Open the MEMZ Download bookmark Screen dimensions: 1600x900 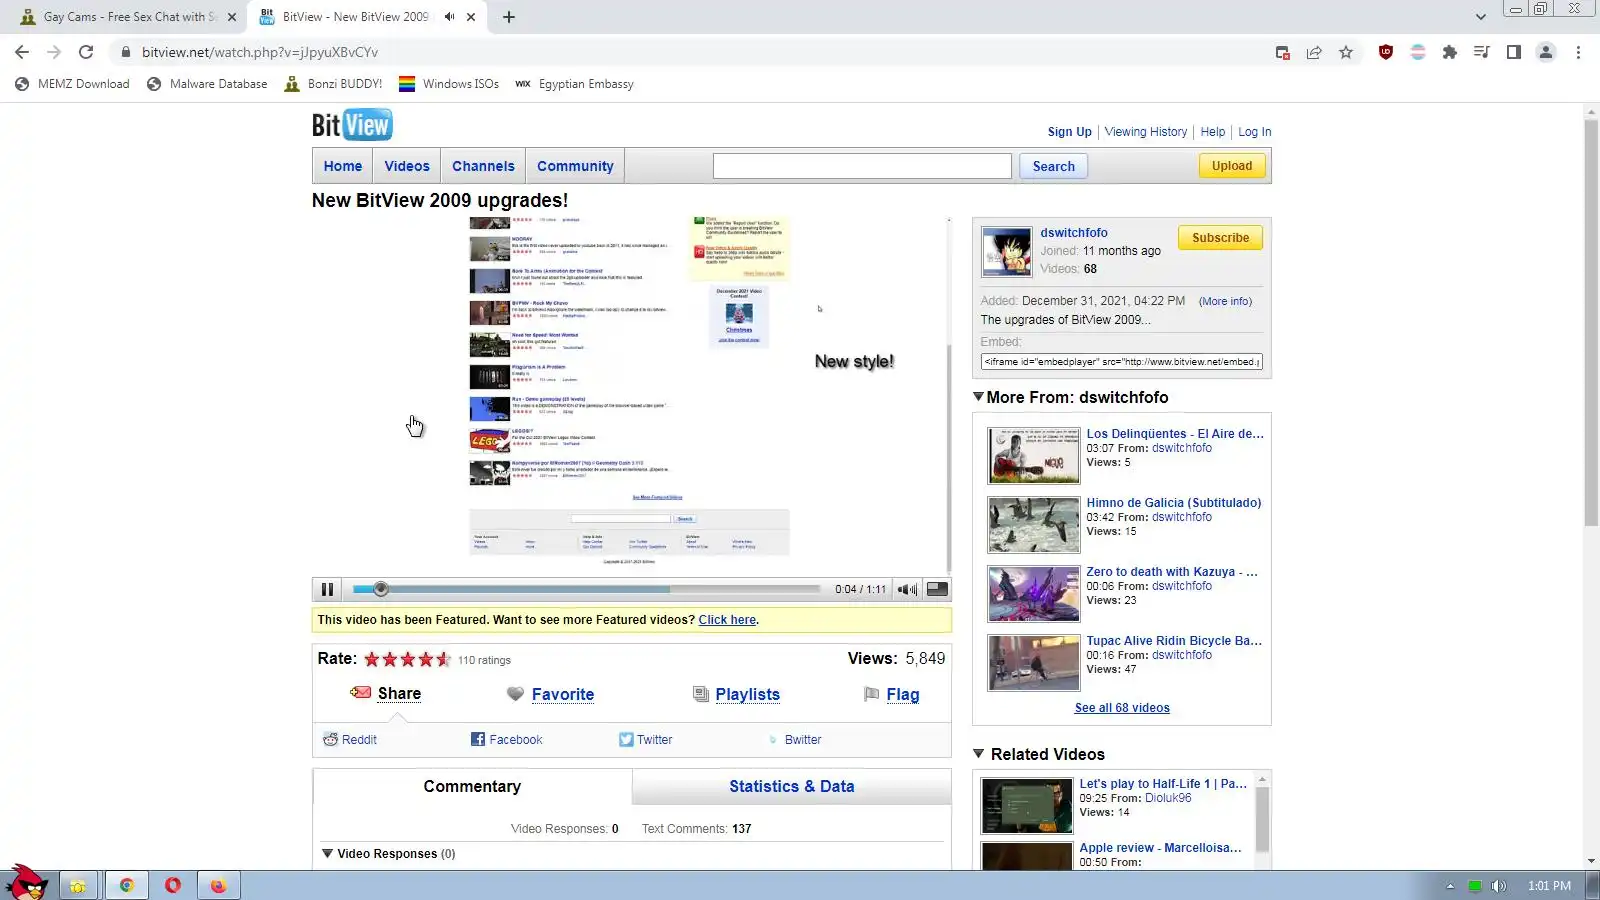72,84
